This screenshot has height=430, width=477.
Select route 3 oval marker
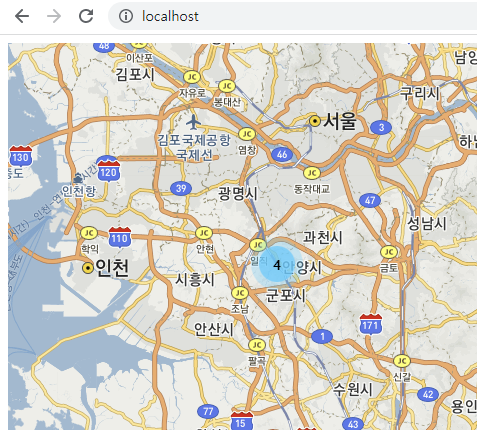381,127
